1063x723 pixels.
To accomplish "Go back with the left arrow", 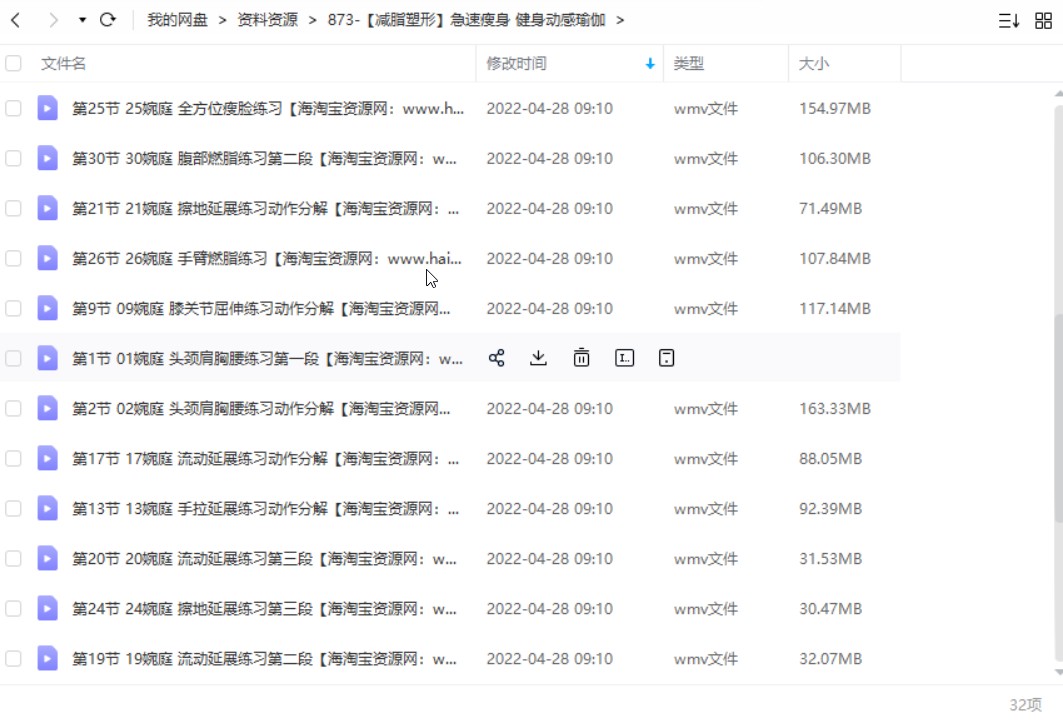I will pos(16,20).
